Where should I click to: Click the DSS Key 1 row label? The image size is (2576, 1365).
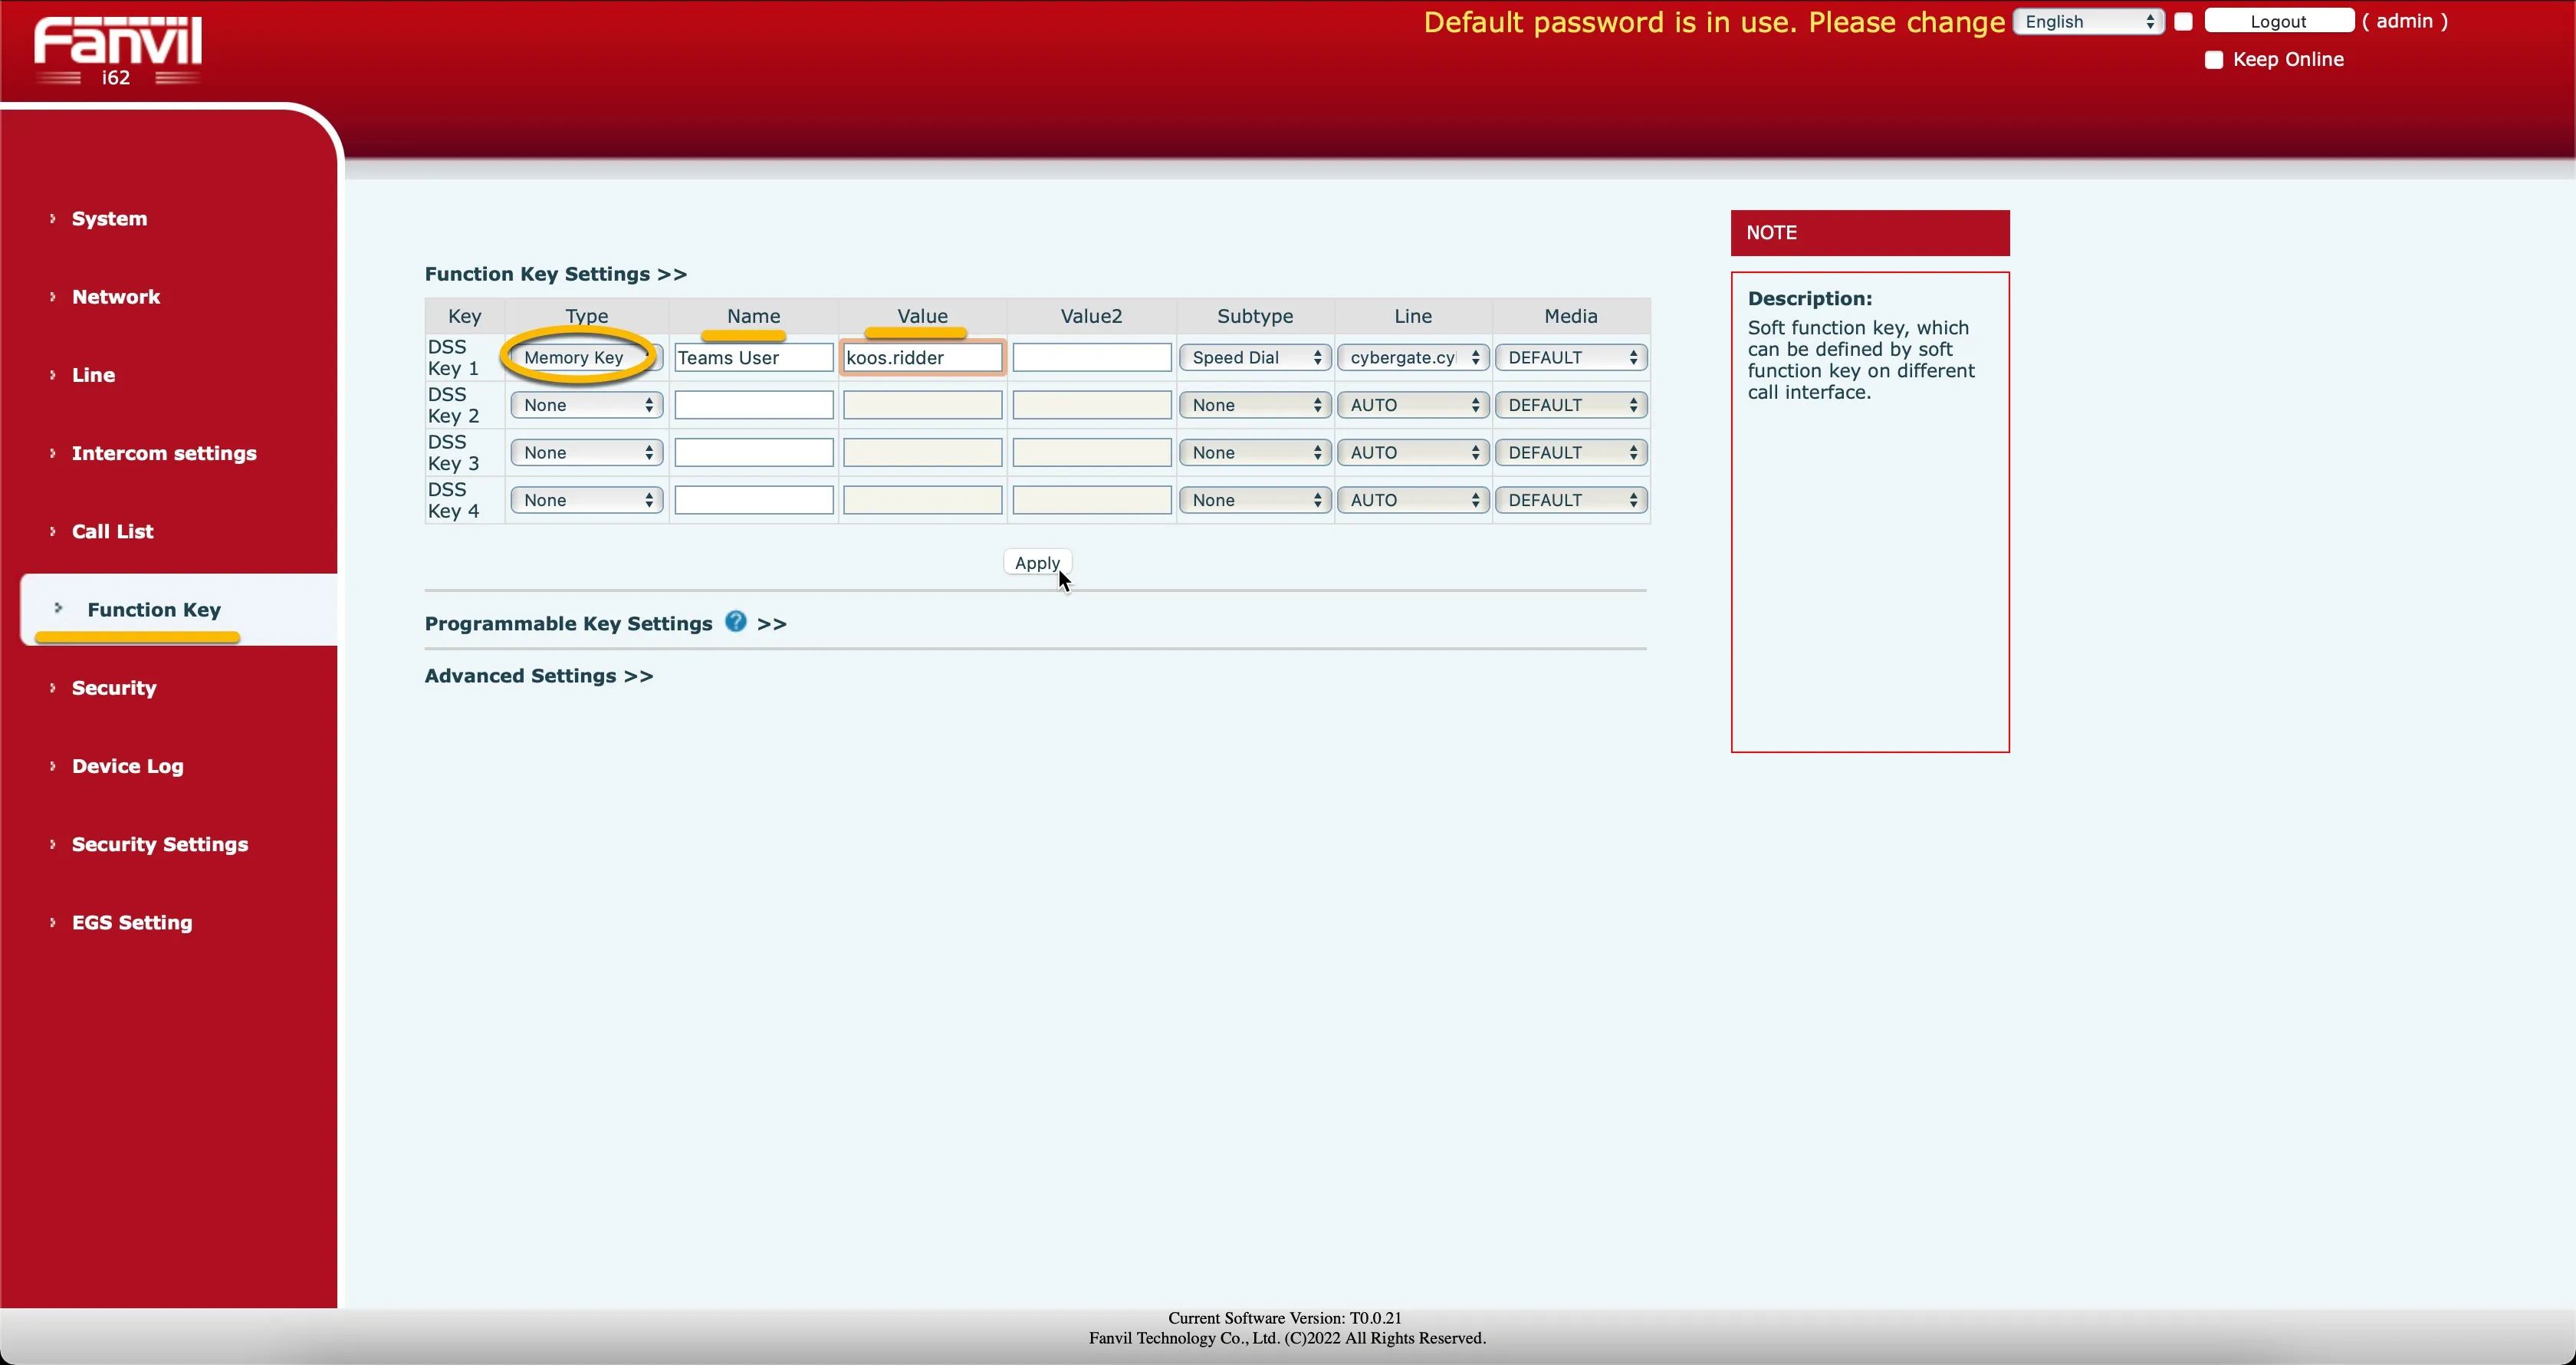pyautogui.click(x=454, y=357)
